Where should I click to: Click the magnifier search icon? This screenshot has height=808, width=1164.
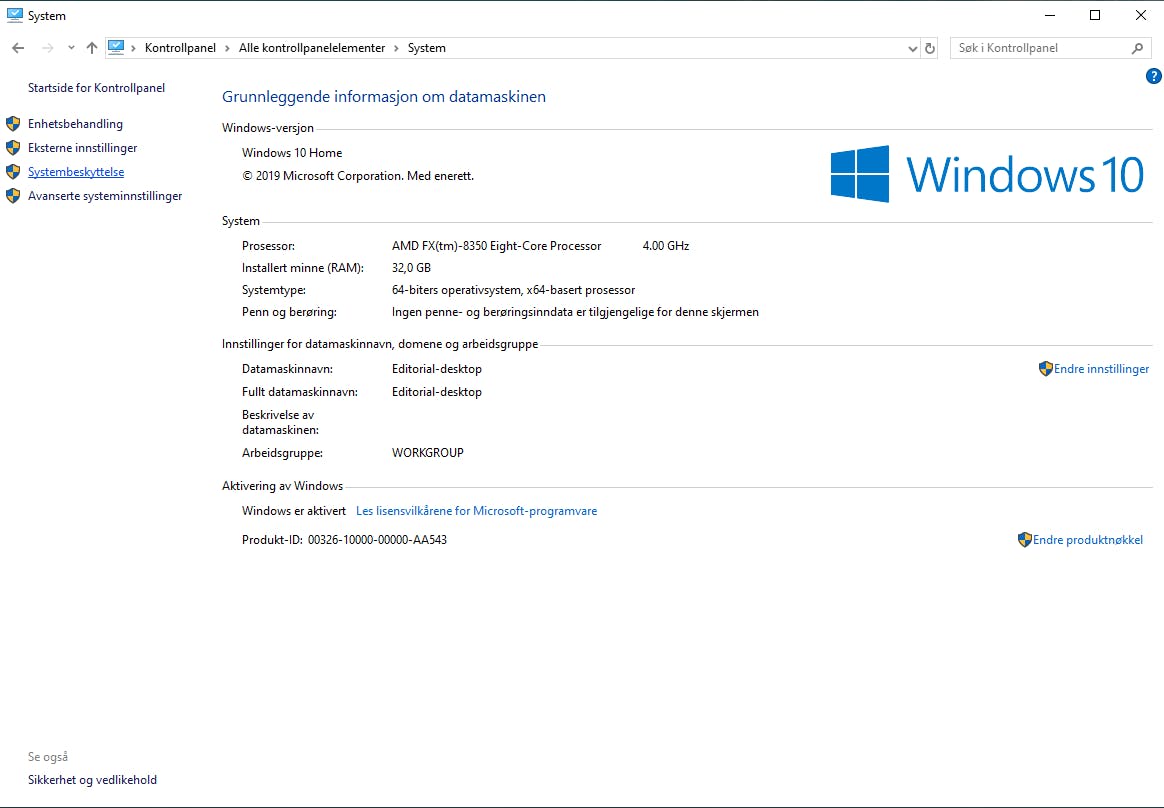point(1137,48)
